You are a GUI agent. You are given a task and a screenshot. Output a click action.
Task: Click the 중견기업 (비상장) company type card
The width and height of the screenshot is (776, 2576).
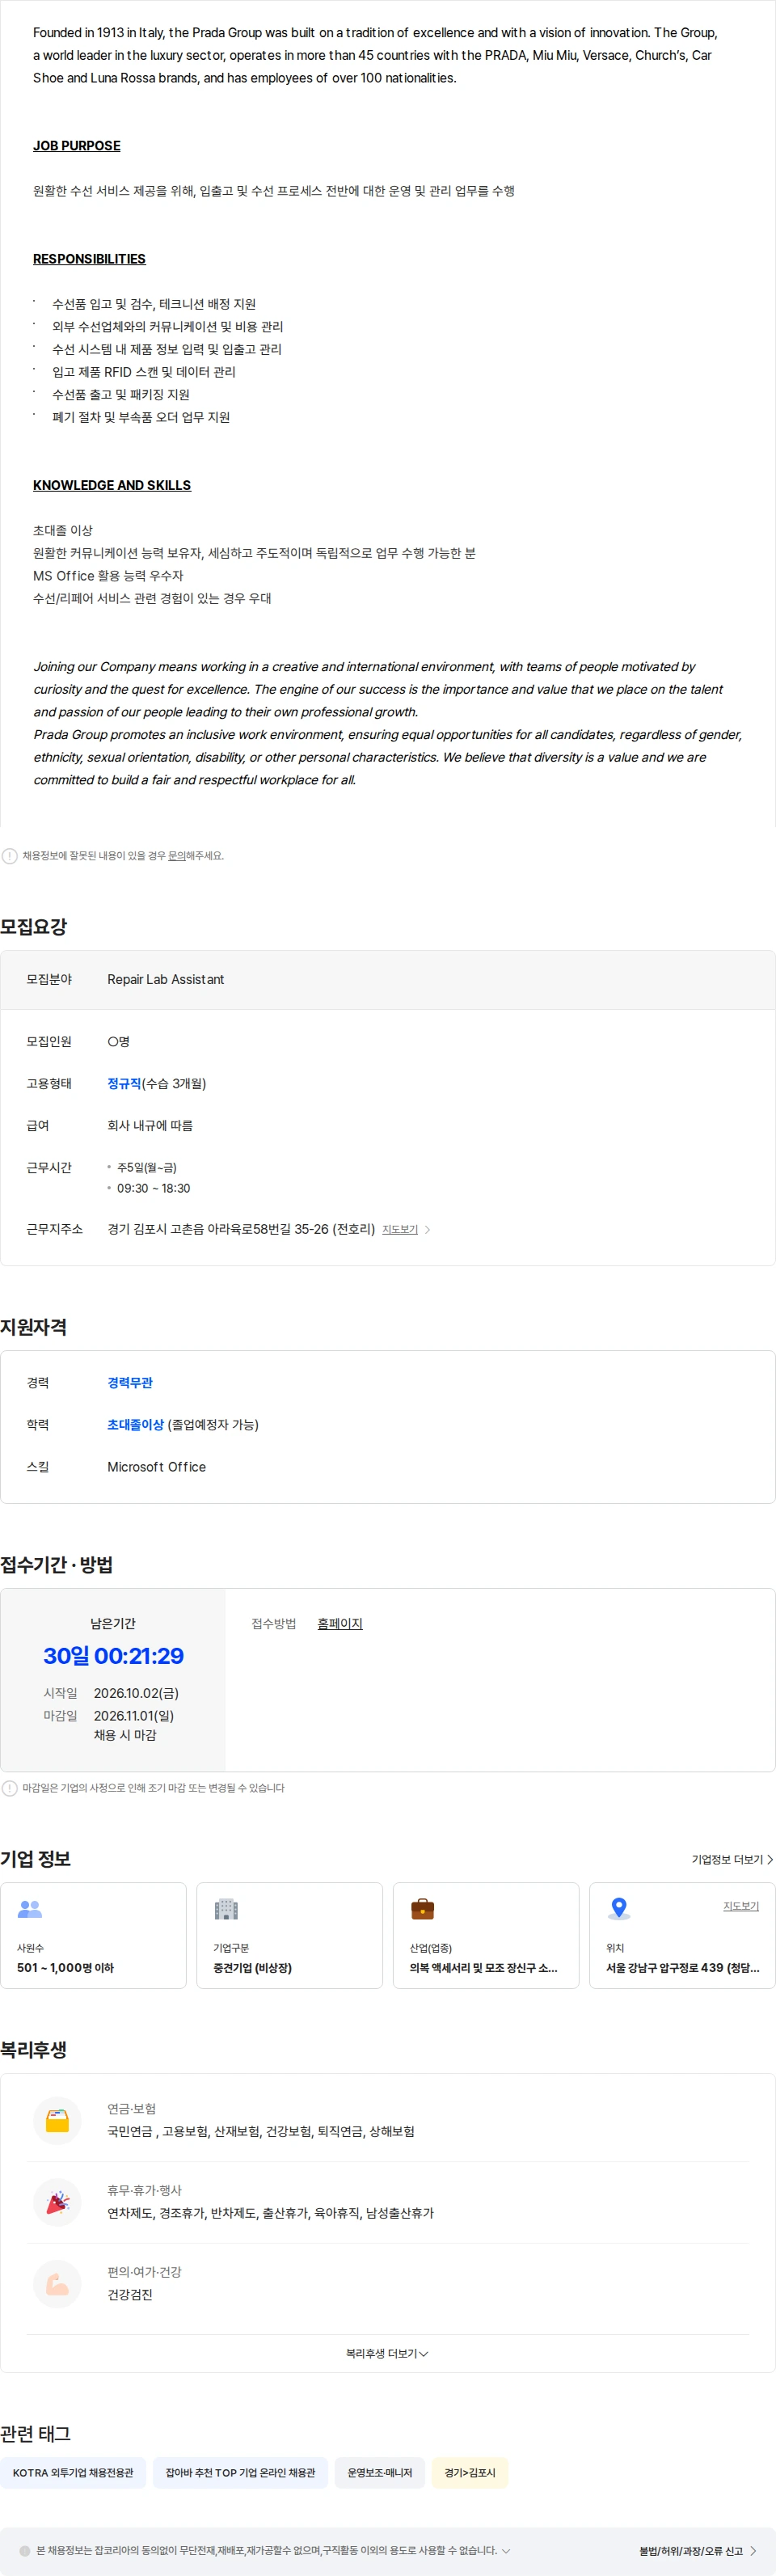(289, 1936)
